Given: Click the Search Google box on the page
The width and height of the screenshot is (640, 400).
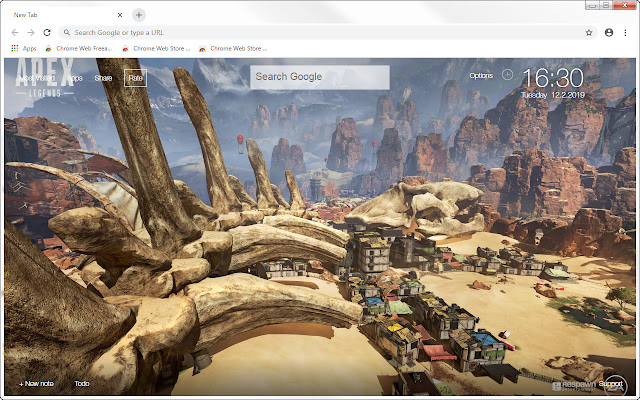Looking at the screenshot, I should [320, 77].
